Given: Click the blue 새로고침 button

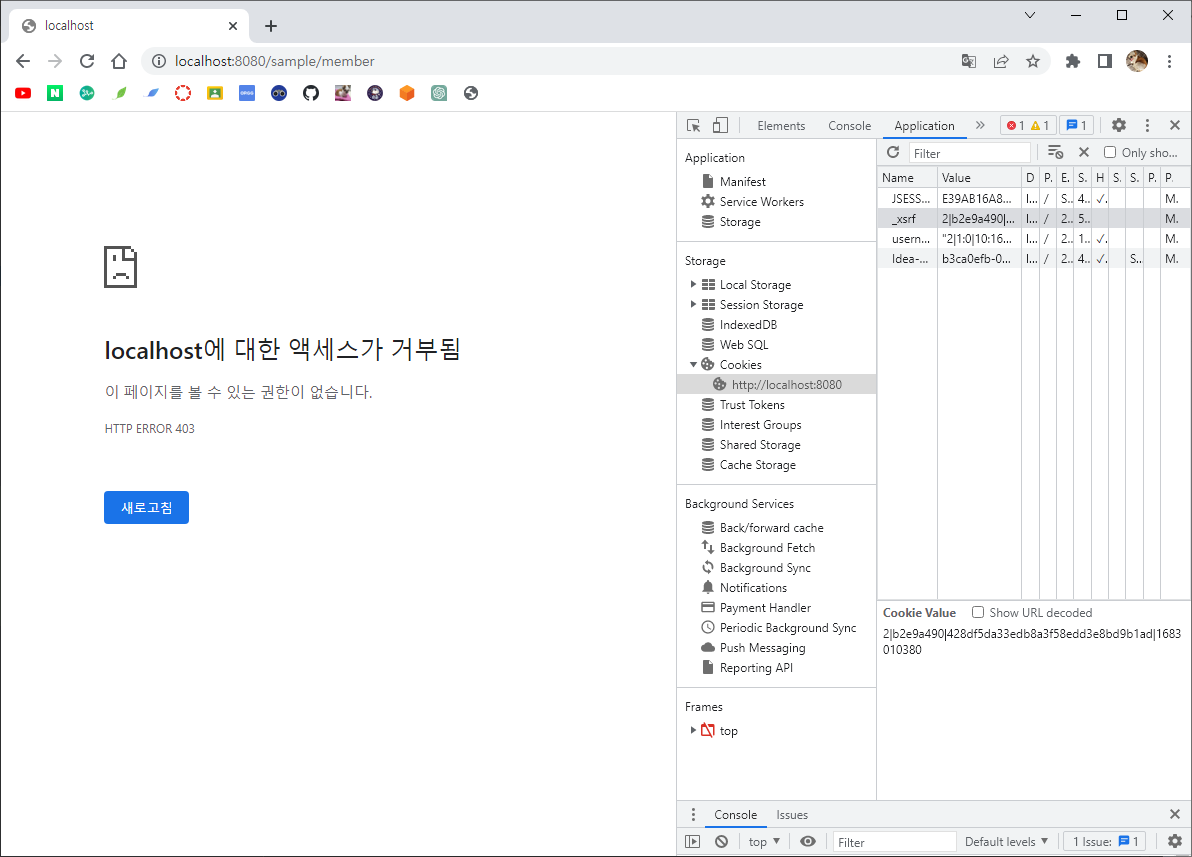Looking at the screenshot, I should [x=146, y=508].
